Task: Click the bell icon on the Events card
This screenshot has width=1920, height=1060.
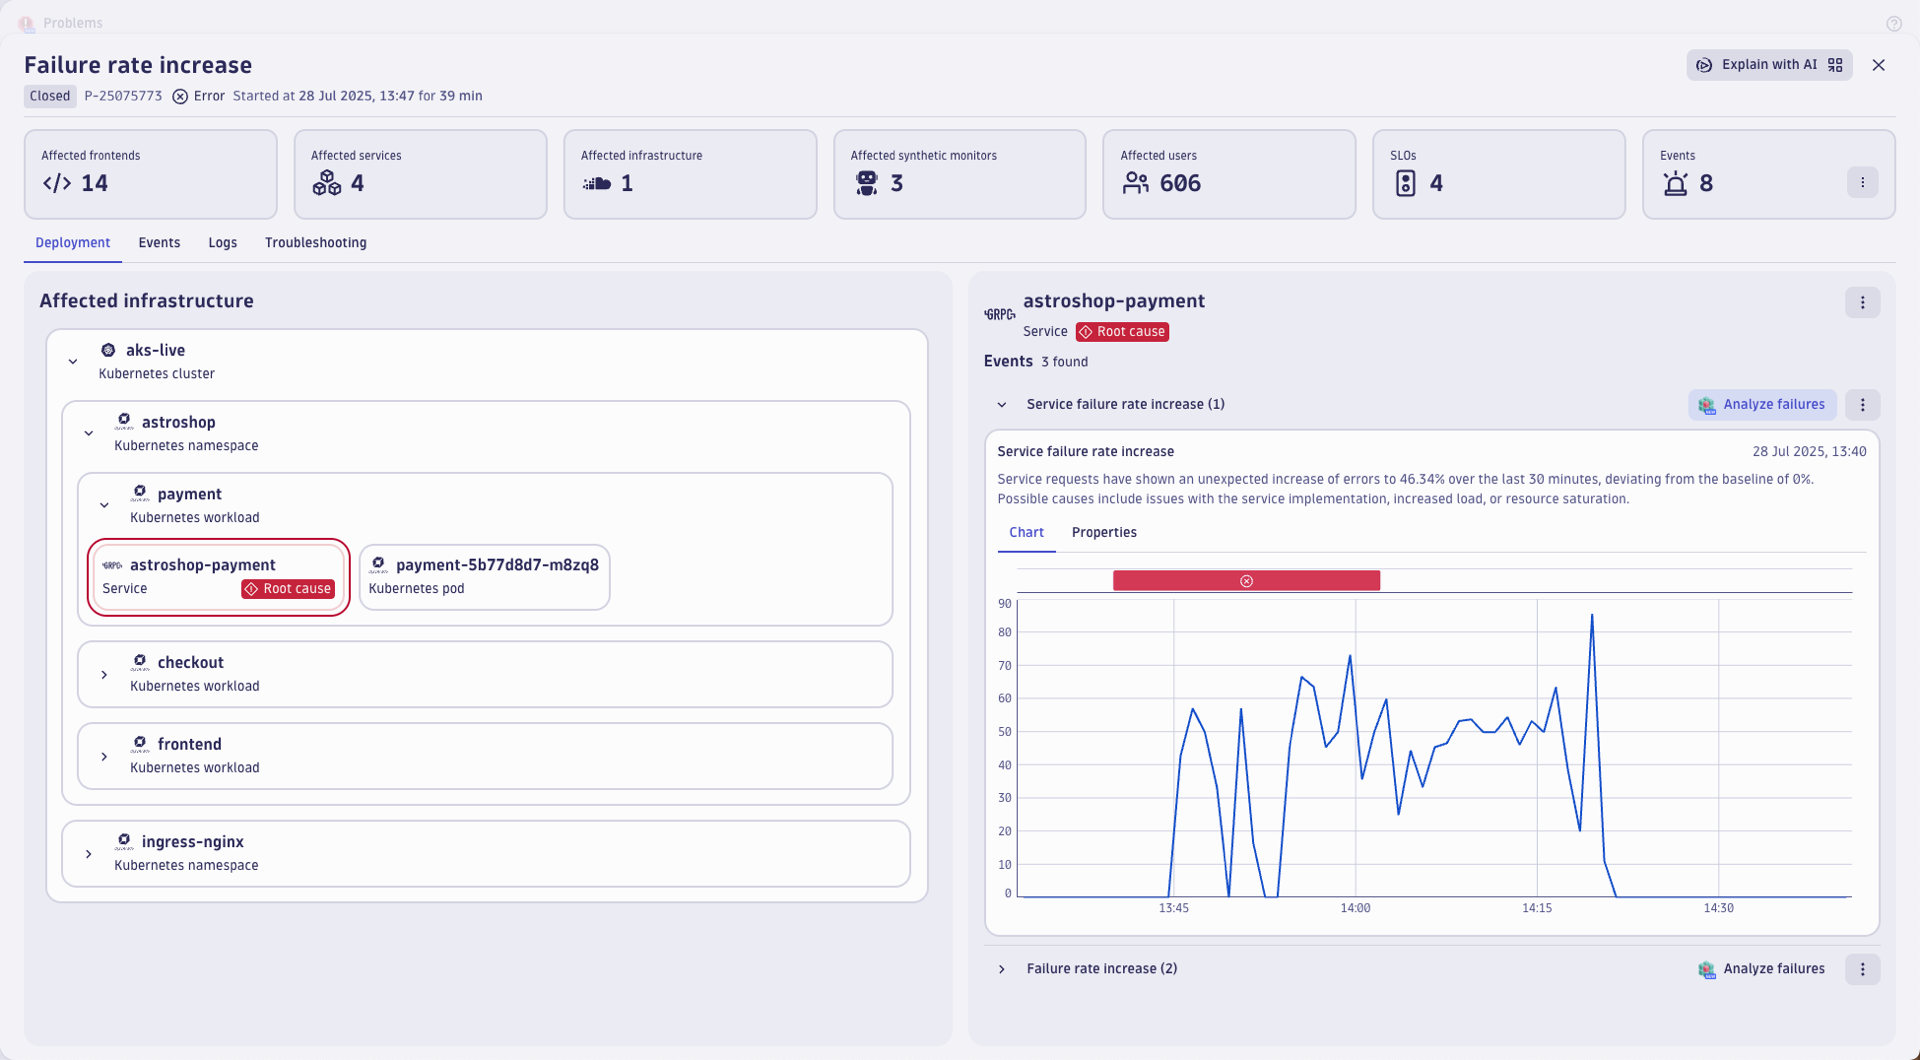Action: [x=1675, y=183]
